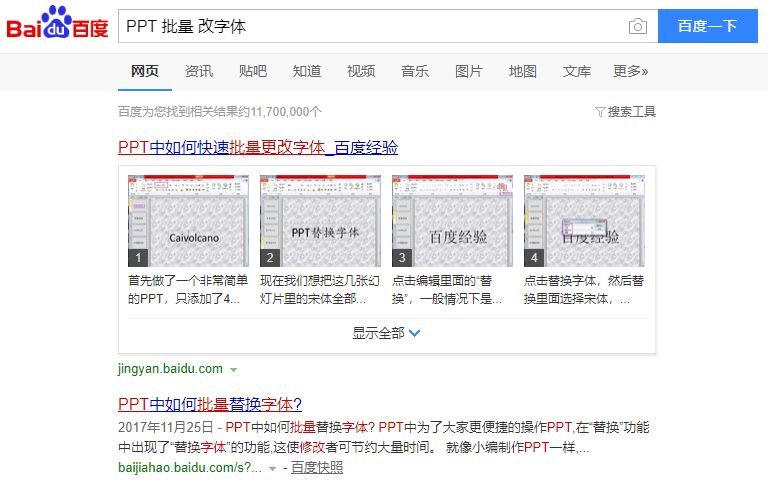Expand 更多» for more categories
768x486 pixels.
[x=630, y=72]
